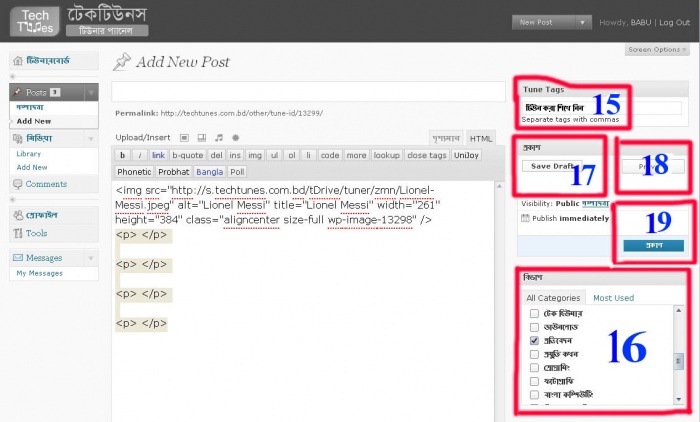Click the category list scrollbar thumb
This screenshot has height=422, width=700.
[x=679, y=361]
